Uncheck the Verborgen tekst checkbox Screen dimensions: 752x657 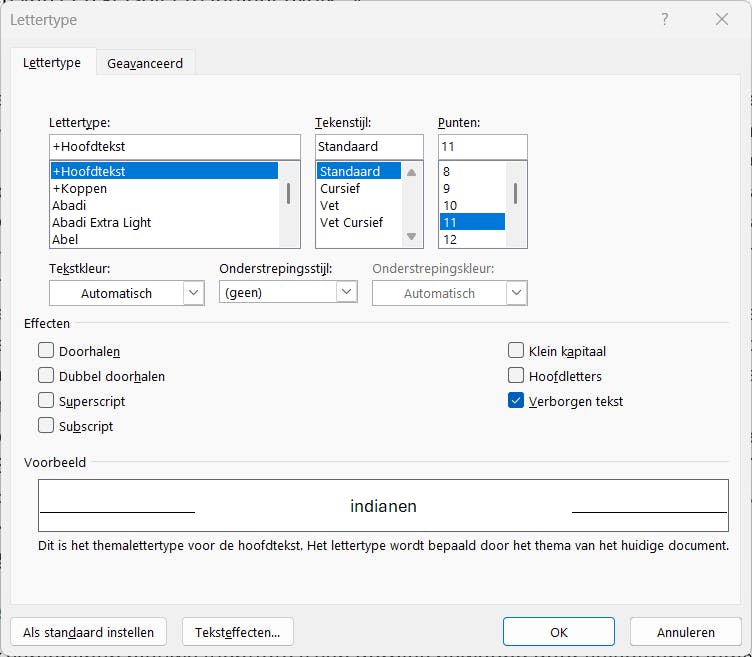coord(516,401)
